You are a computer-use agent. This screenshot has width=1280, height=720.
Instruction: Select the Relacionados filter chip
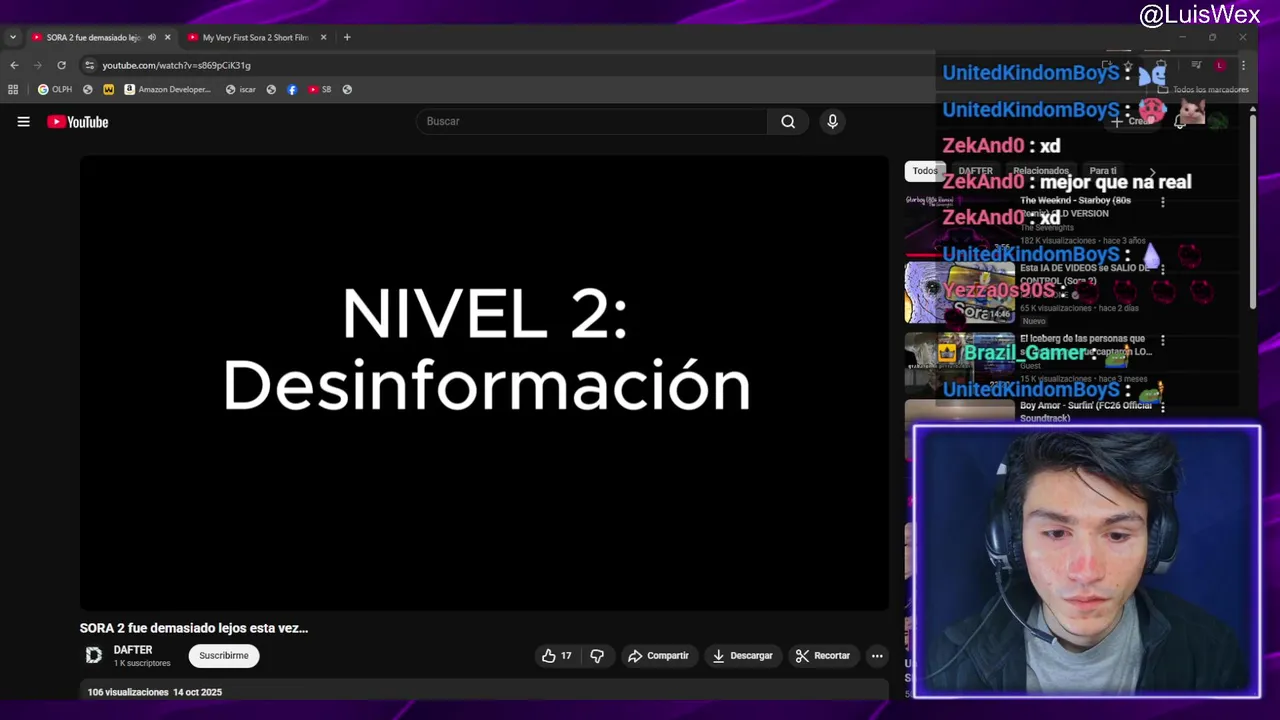(x=1041, y=171)
